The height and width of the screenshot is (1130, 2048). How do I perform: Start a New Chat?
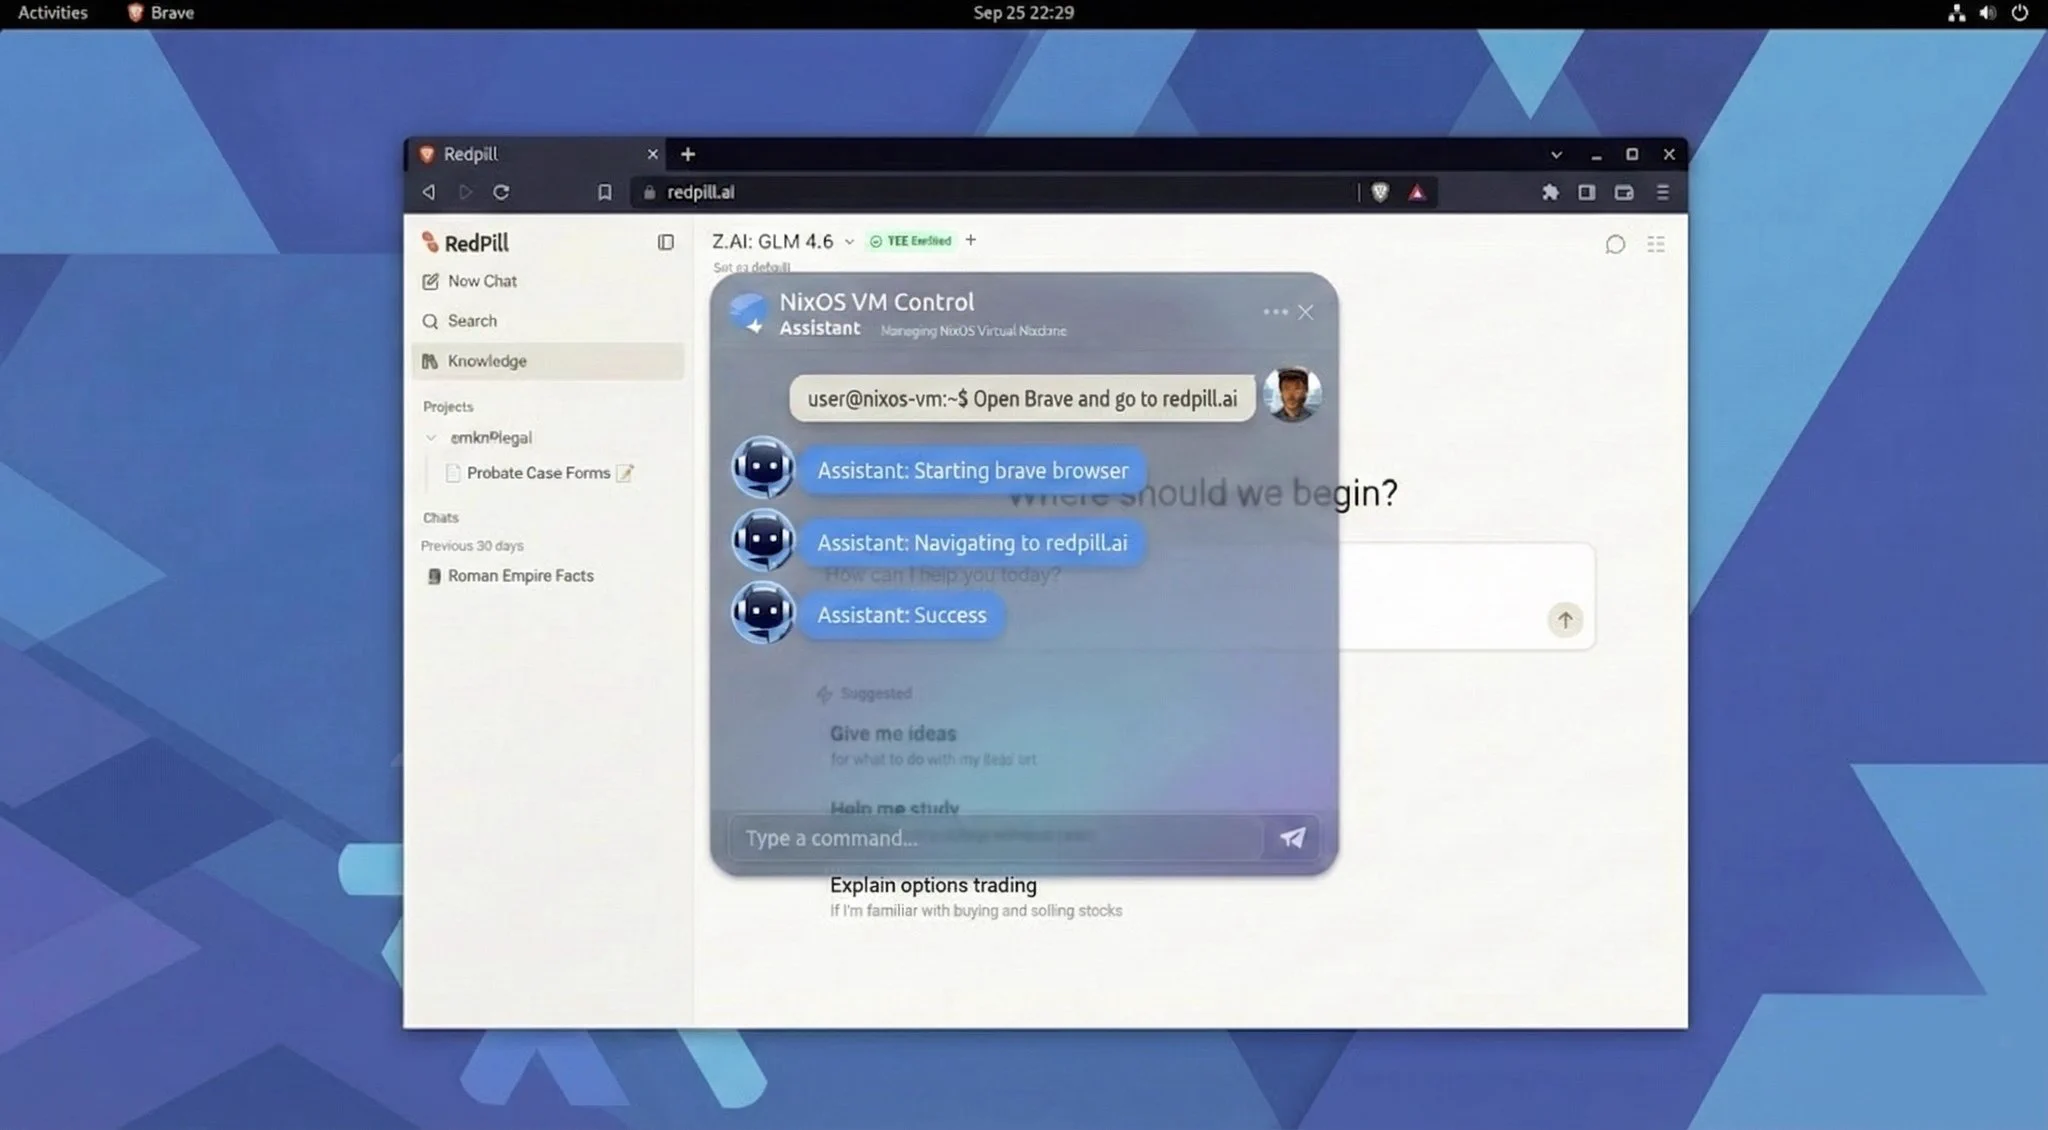470,282
